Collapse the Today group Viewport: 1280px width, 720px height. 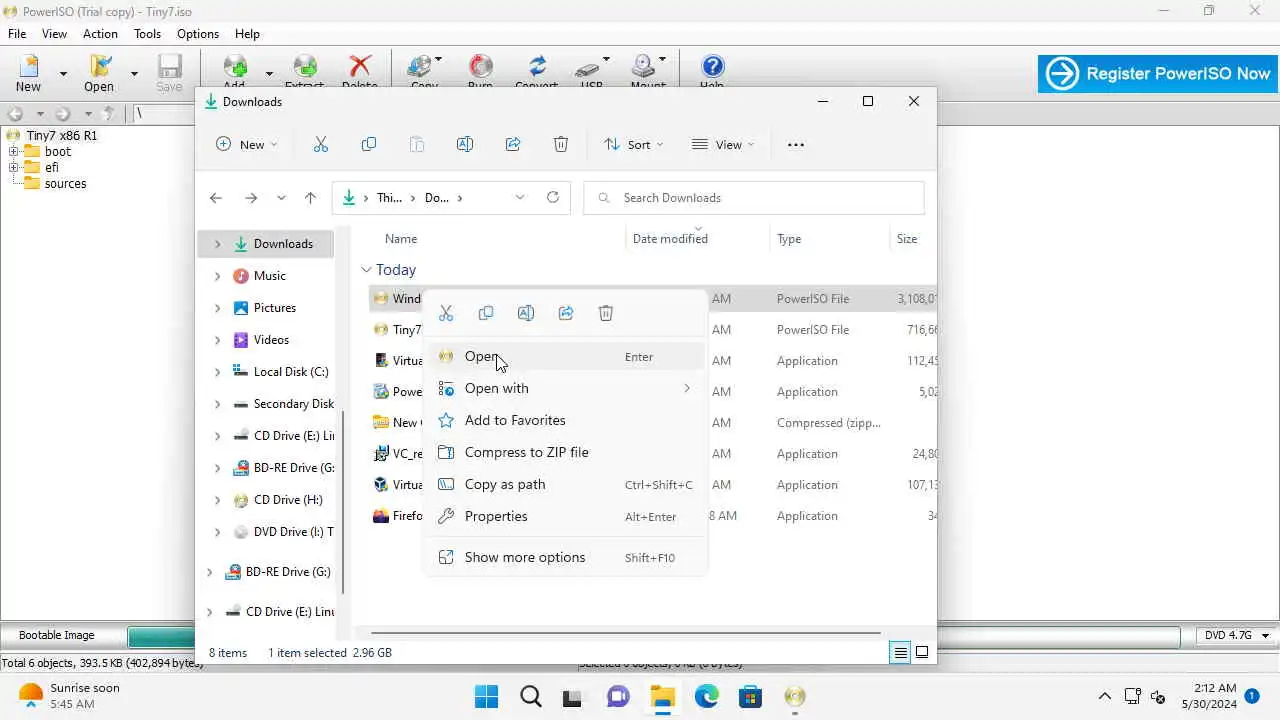click(366, 270)
